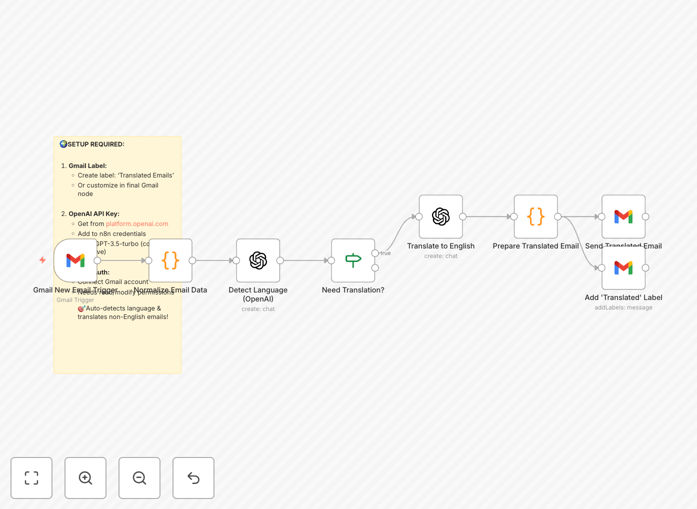Screen dimensions: 697x509
Task: Click the true output of Need Translation?
Action: [375, 253]
